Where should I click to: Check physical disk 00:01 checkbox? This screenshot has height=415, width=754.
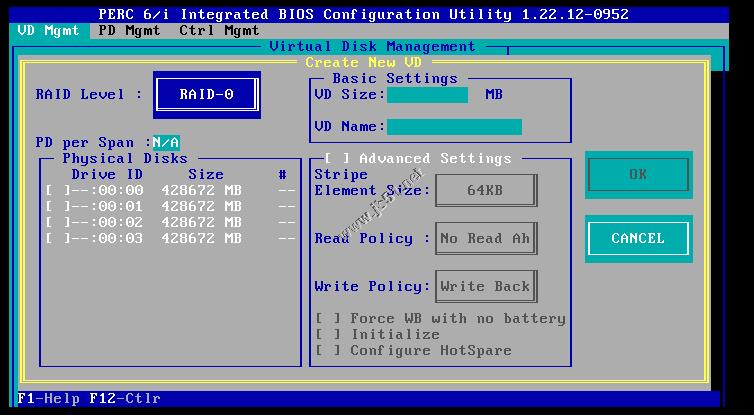click(x=57, y=207)
